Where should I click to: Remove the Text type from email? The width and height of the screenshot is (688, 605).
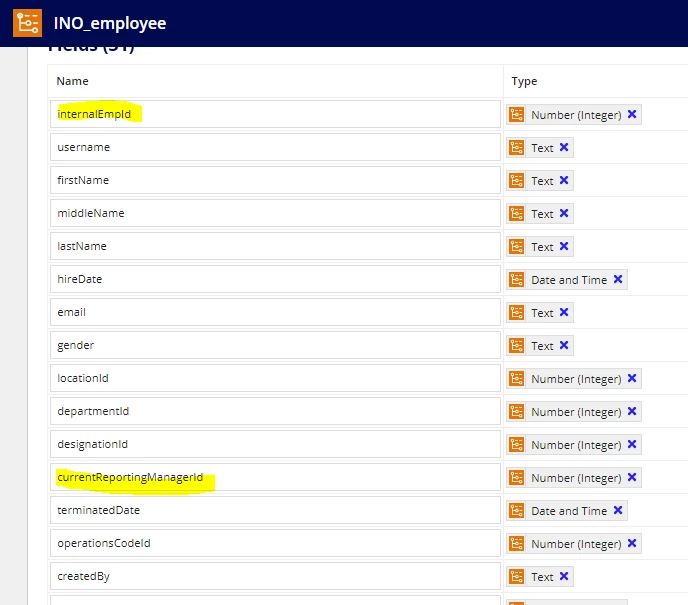click(x=564, y=312)
